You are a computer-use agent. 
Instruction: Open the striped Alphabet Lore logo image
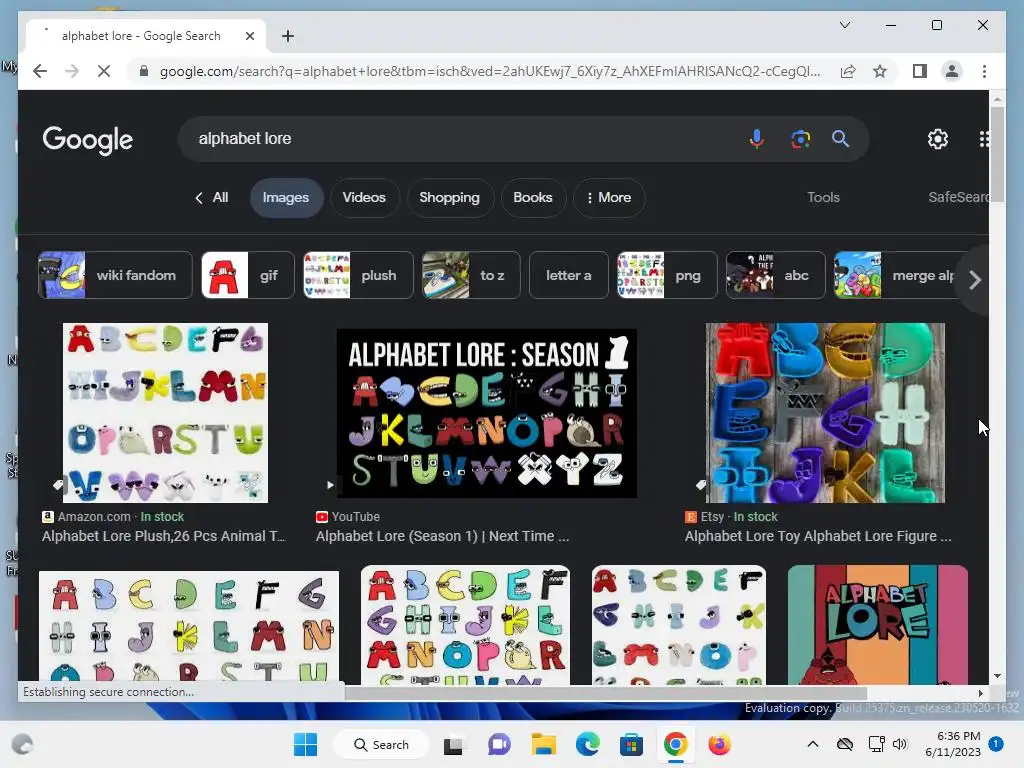coord(878,625)
